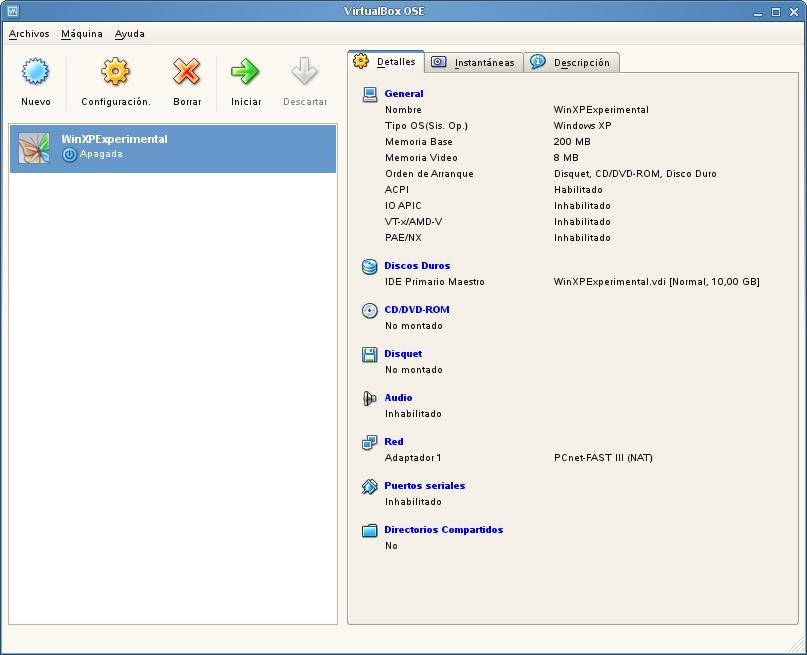The image size is (807, 655).
Task: Open the Disquet settings link
Action: click(x=403, y=353)
